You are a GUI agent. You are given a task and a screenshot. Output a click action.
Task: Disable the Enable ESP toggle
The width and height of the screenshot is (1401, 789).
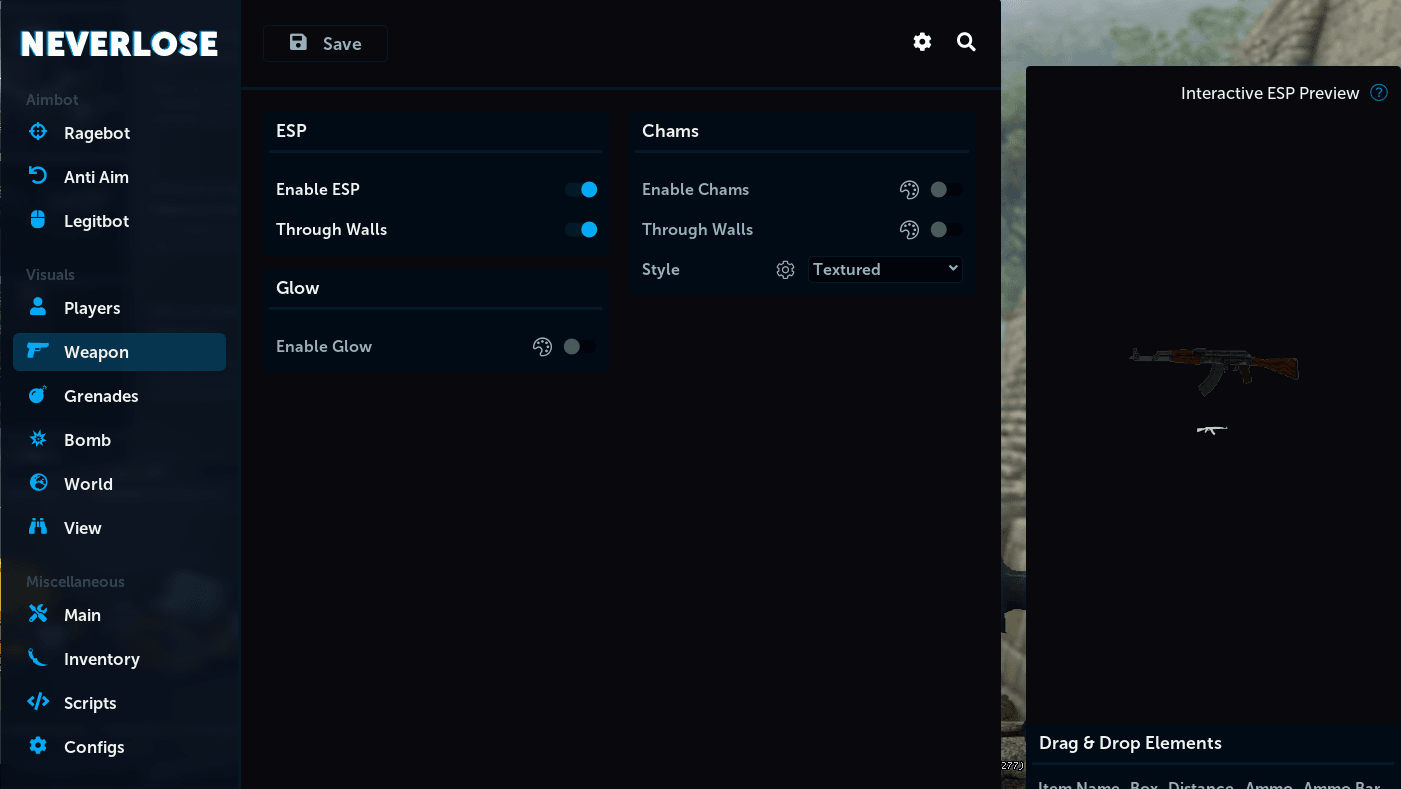point(581,189)
